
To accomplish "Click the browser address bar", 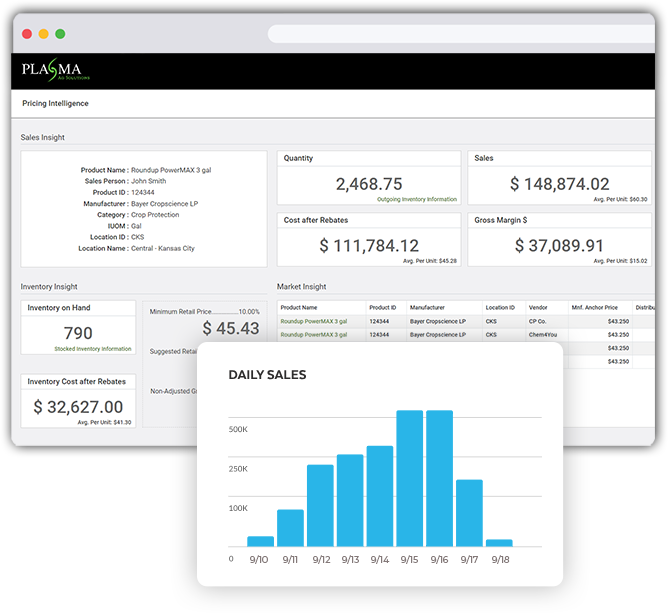I will point(461,34).
